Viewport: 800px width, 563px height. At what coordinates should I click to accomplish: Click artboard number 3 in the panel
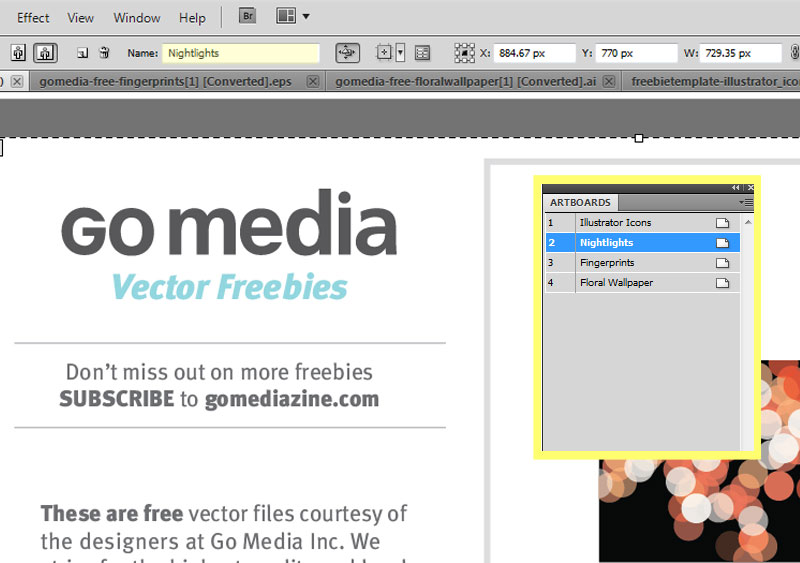(x=551, y=262)
